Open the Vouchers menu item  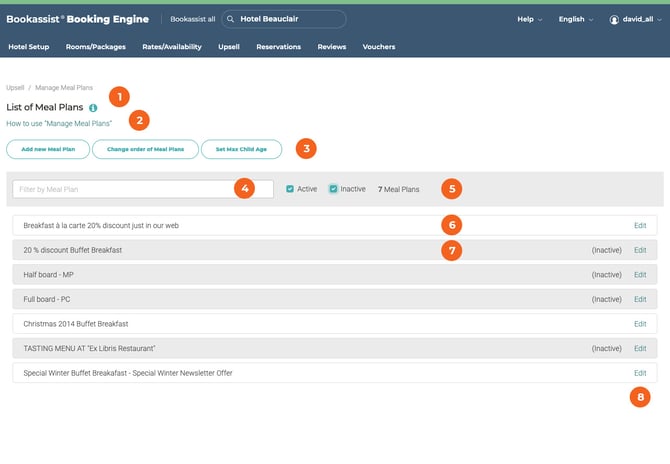point(378,47)
